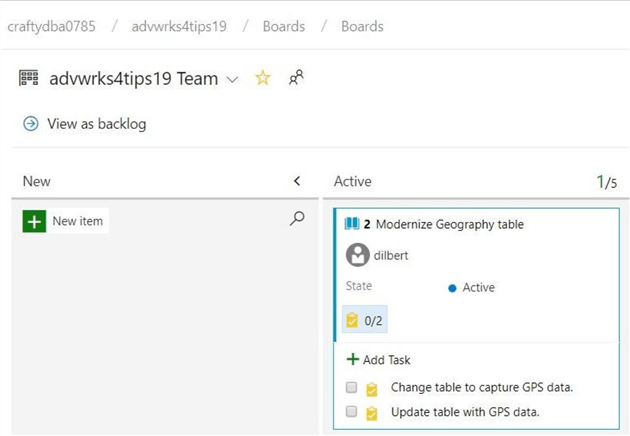630x436 pixels.
Task: Click the View as backlog arrow icon
Action: [x=31, y=124]
